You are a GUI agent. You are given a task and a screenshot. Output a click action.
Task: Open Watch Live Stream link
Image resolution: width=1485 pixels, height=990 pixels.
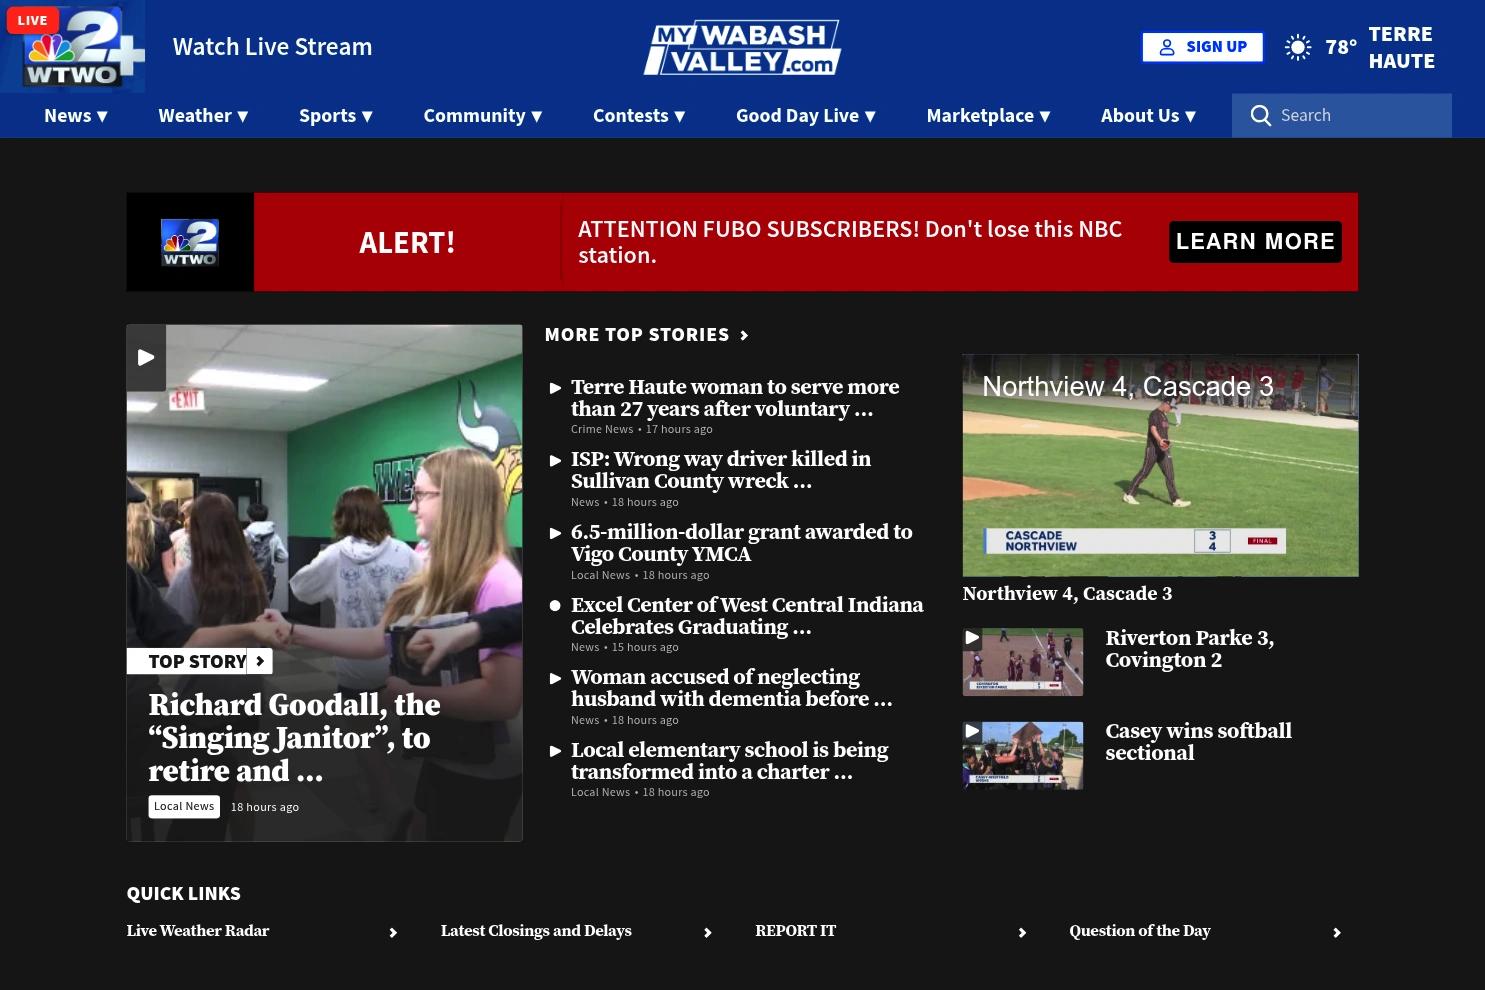(x=272, y=47)
